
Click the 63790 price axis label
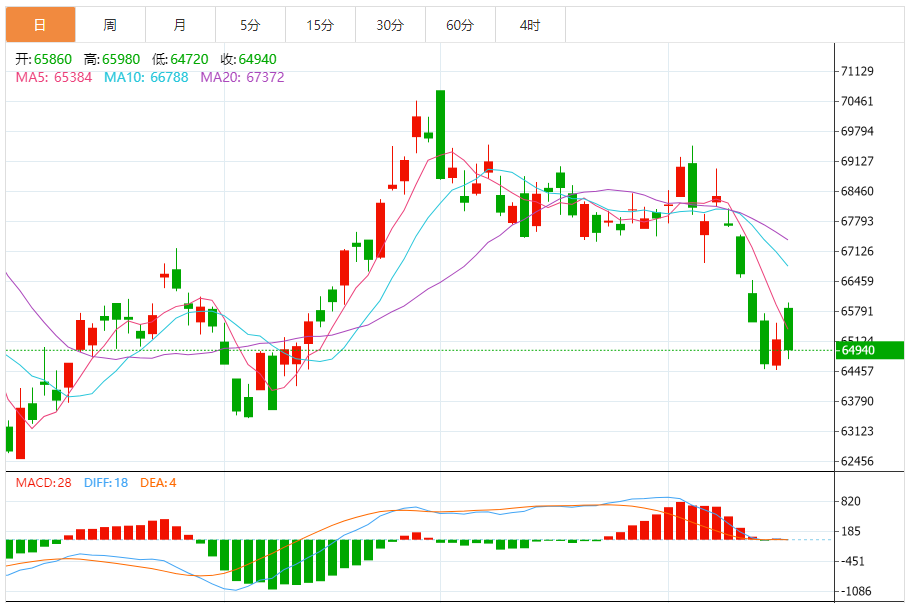click(x=857, y=401)
